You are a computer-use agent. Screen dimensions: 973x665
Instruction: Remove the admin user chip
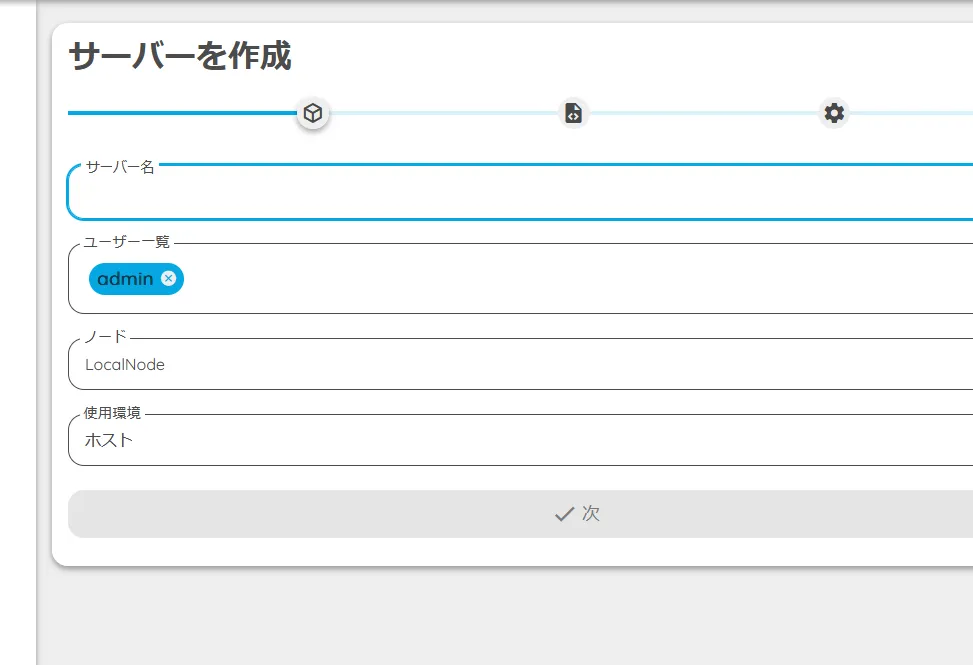point(169,279)
